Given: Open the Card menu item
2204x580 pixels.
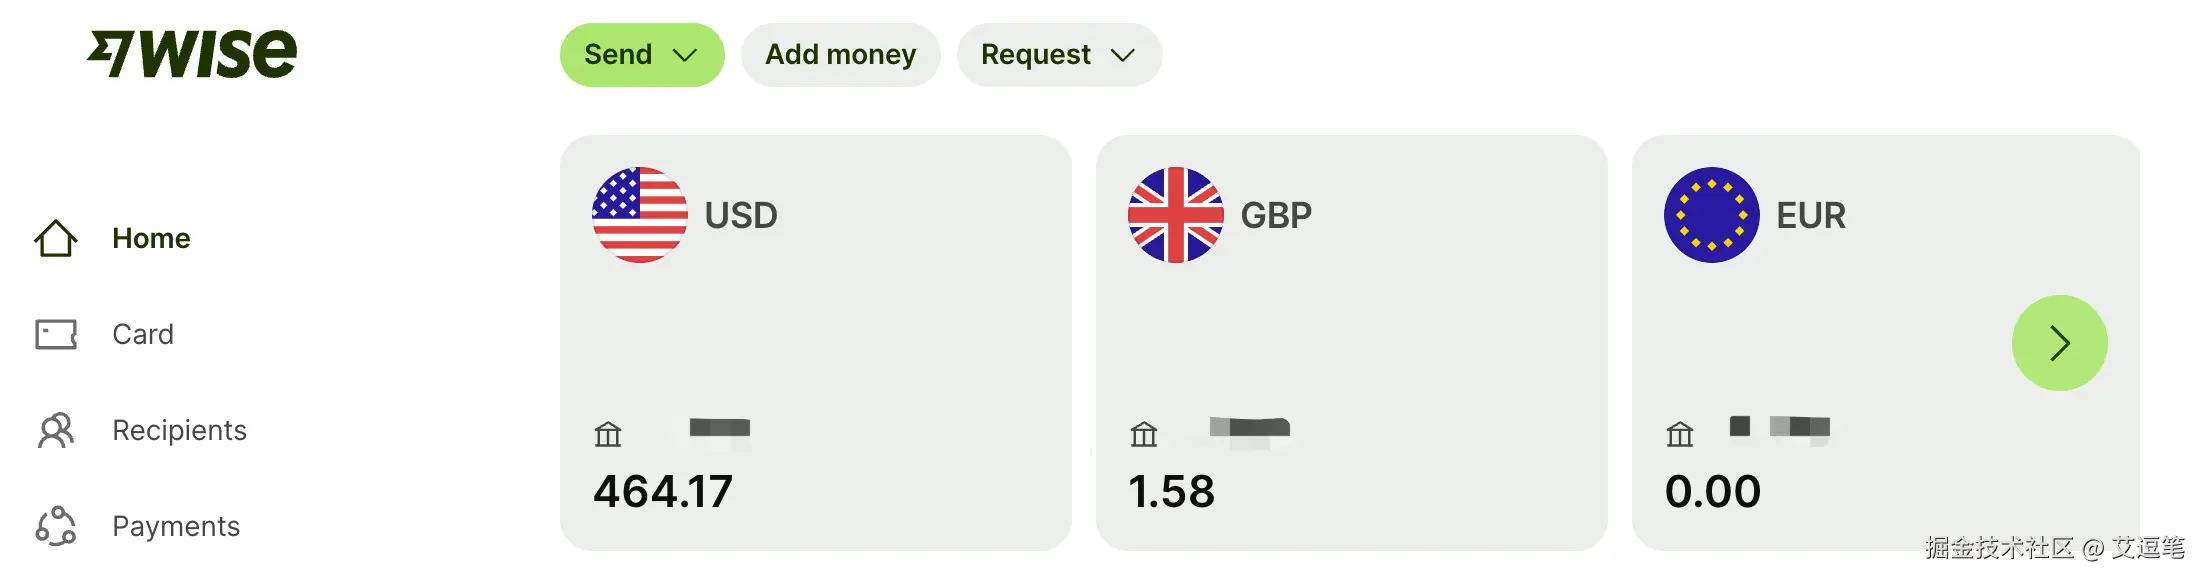Looking at the screenshot, I should (143, 334).
